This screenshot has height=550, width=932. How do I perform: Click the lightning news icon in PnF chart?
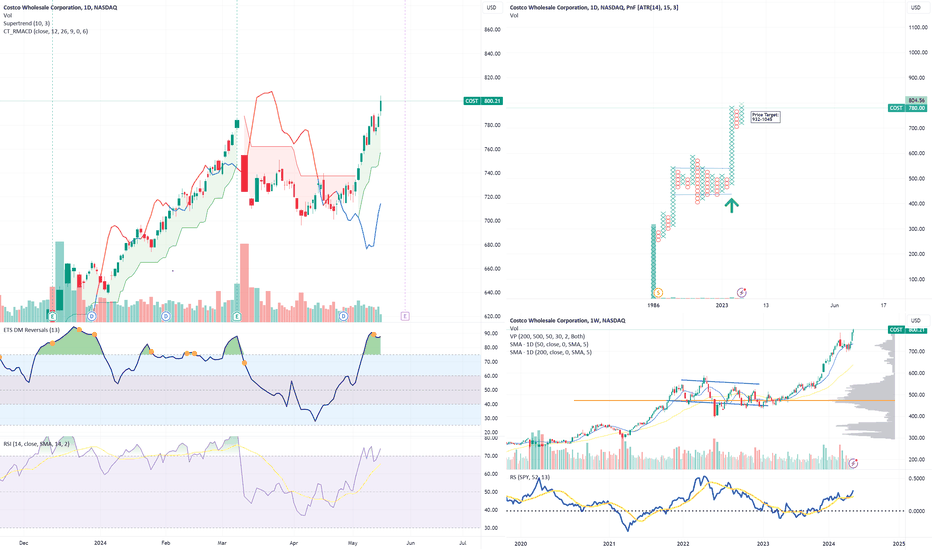tap(742, 293)
